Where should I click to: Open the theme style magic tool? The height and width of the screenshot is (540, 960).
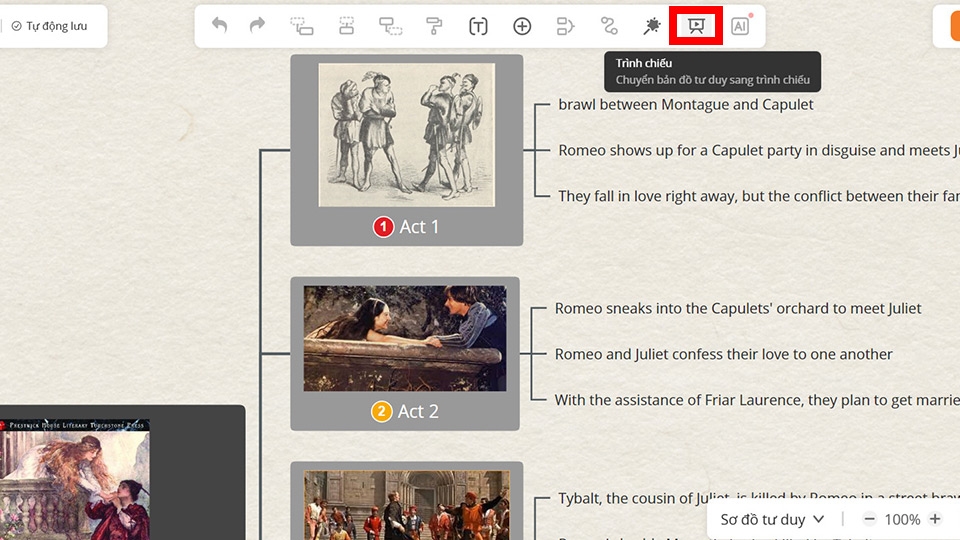(652, 26)
